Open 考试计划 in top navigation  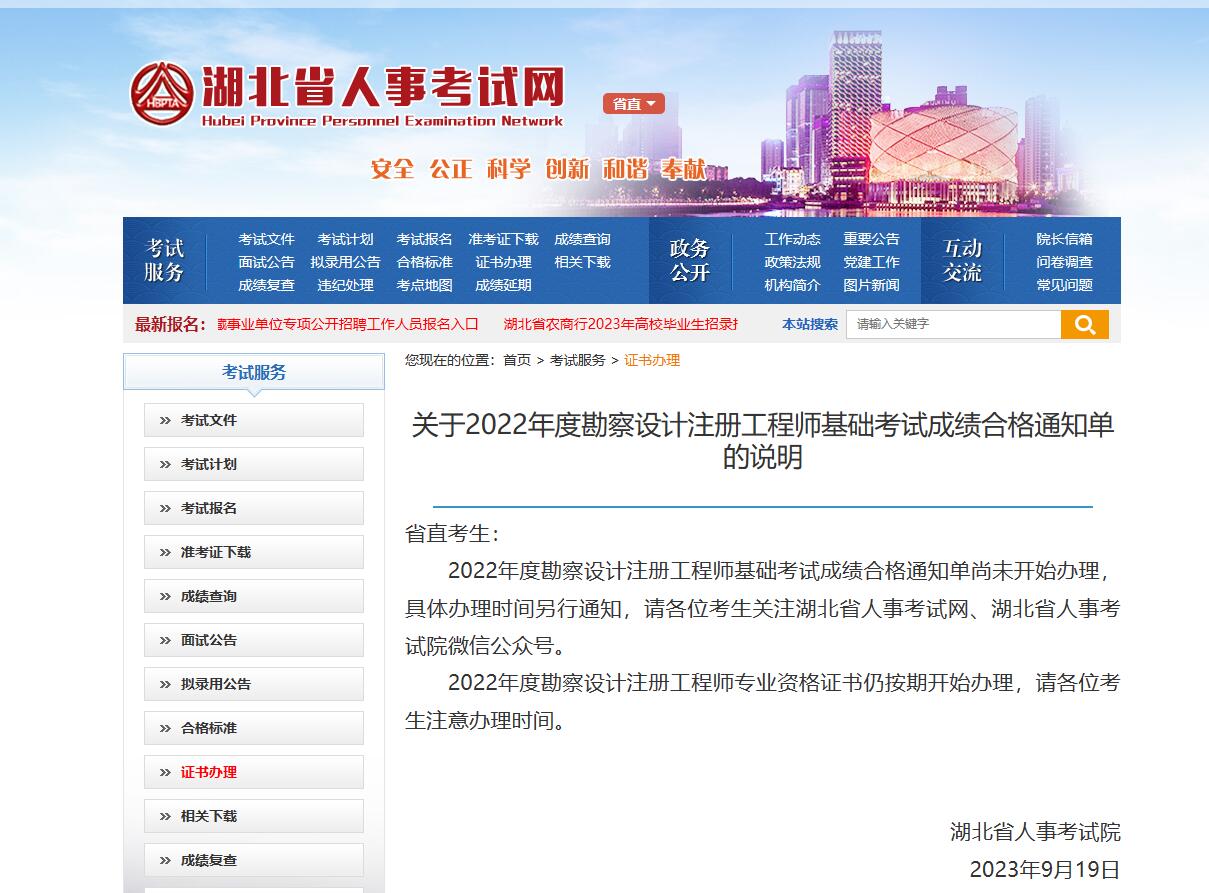[345, 239]
